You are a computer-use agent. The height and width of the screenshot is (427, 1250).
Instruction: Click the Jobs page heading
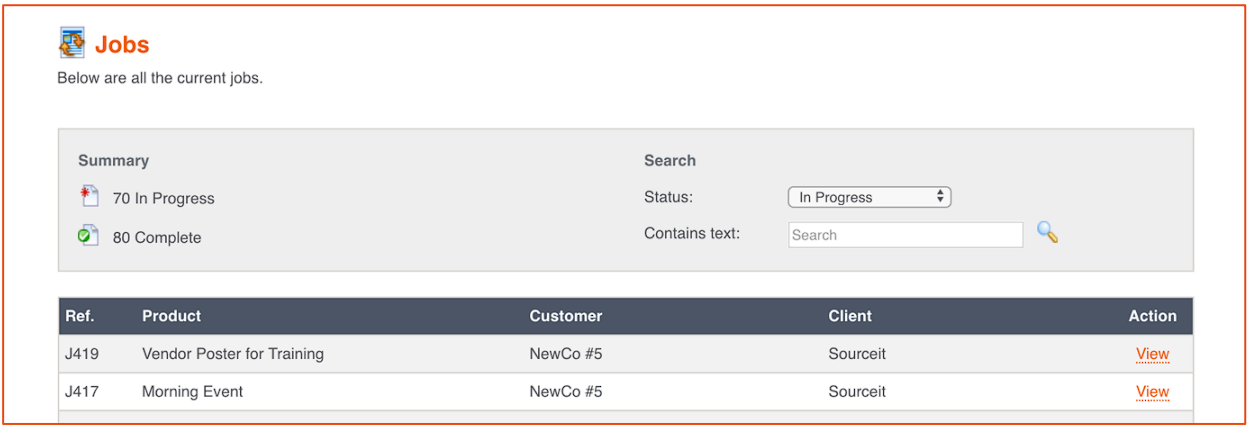(x=122, y=45)
